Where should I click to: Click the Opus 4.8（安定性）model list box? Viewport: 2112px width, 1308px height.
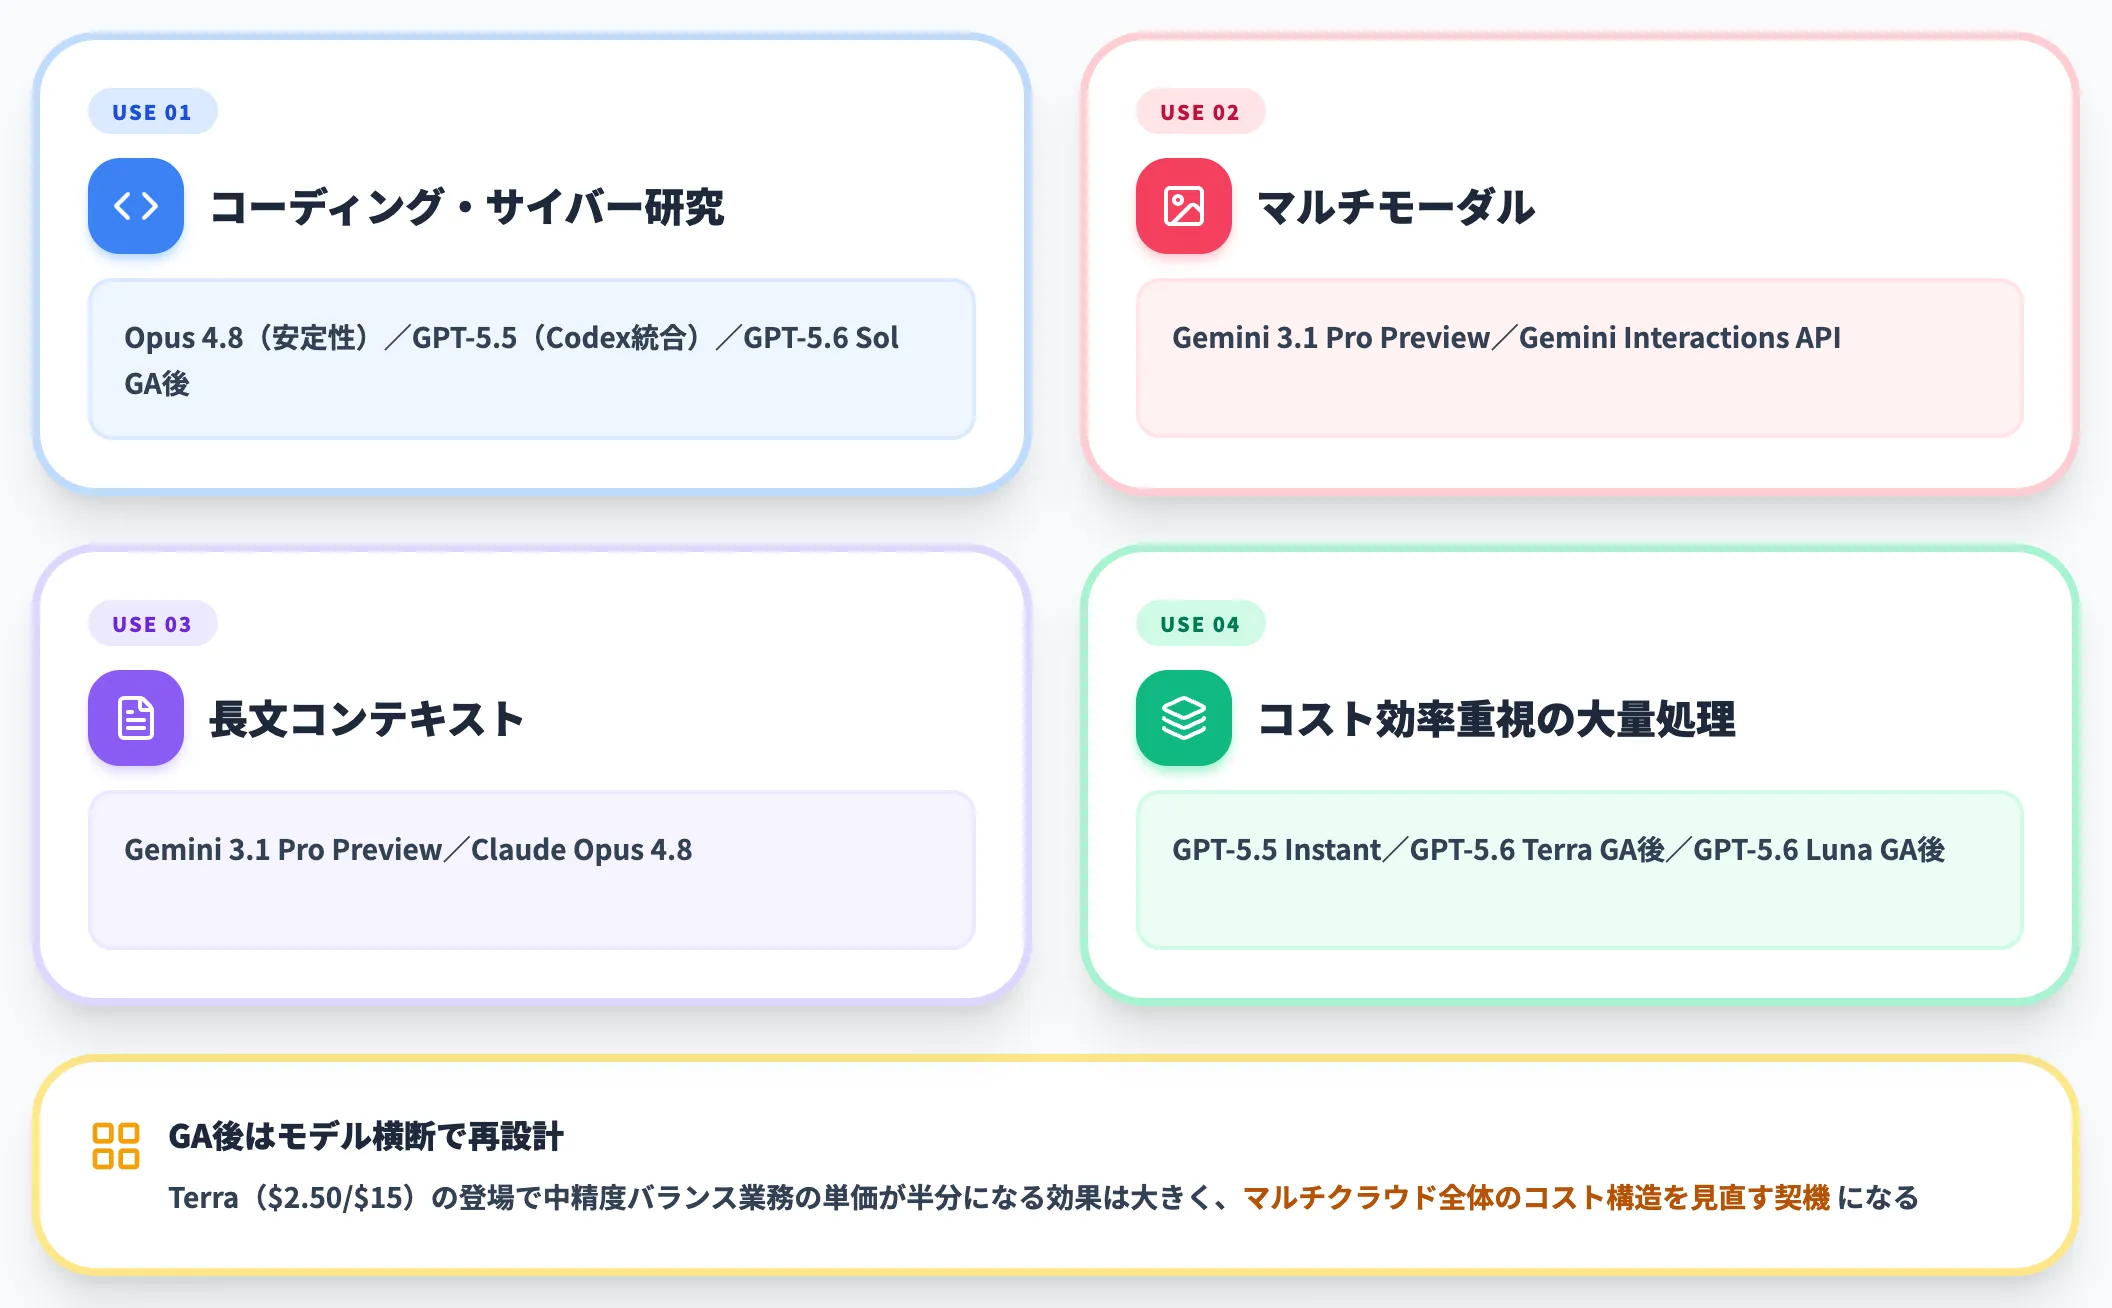[532, 359]
